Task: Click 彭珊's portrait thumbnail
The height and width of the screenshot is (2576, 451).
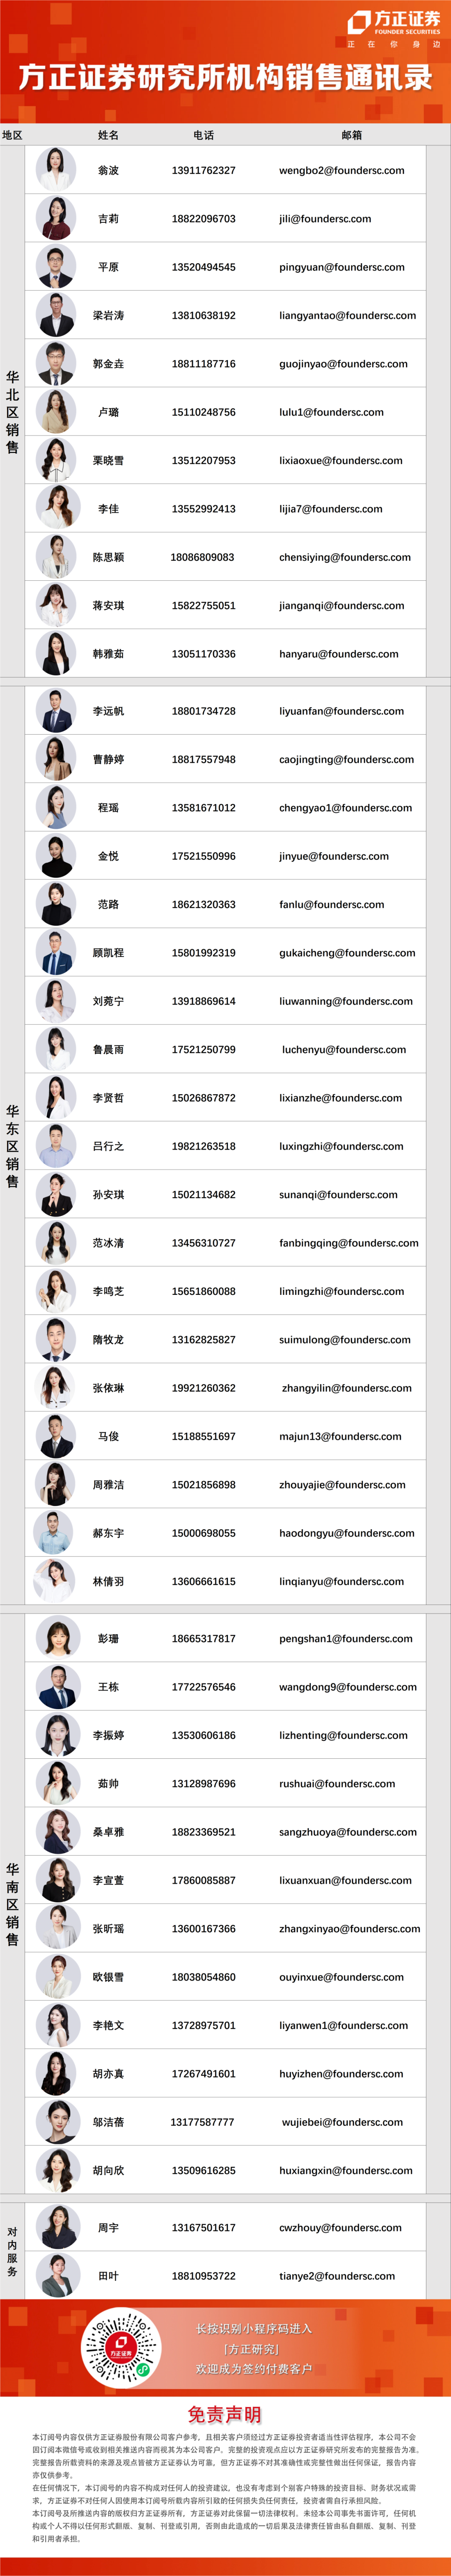Action: (56, 1638)
